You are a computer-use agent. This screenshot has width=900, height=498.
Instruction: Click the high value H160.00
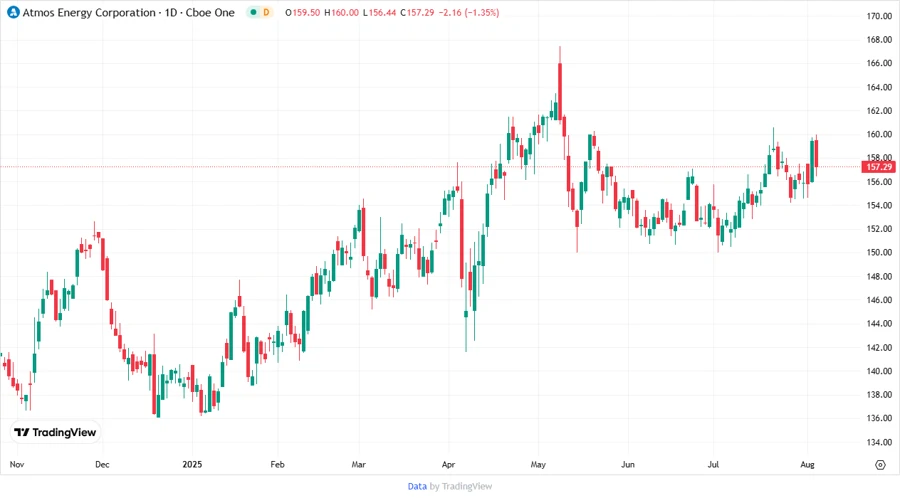(342, 12)
